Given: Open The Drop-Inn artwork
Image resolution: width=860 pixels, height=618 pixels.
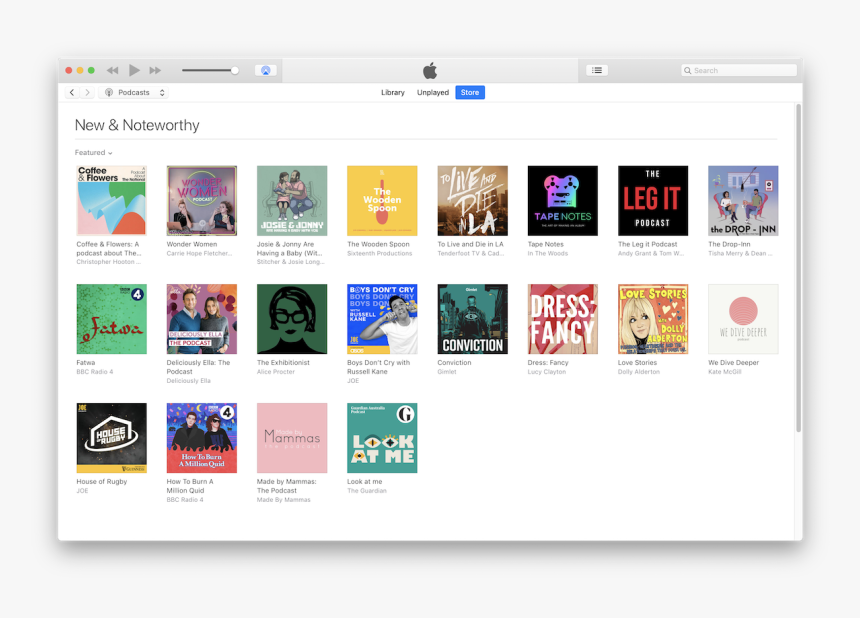Looking at the screenshot, I should click(743, 201).
